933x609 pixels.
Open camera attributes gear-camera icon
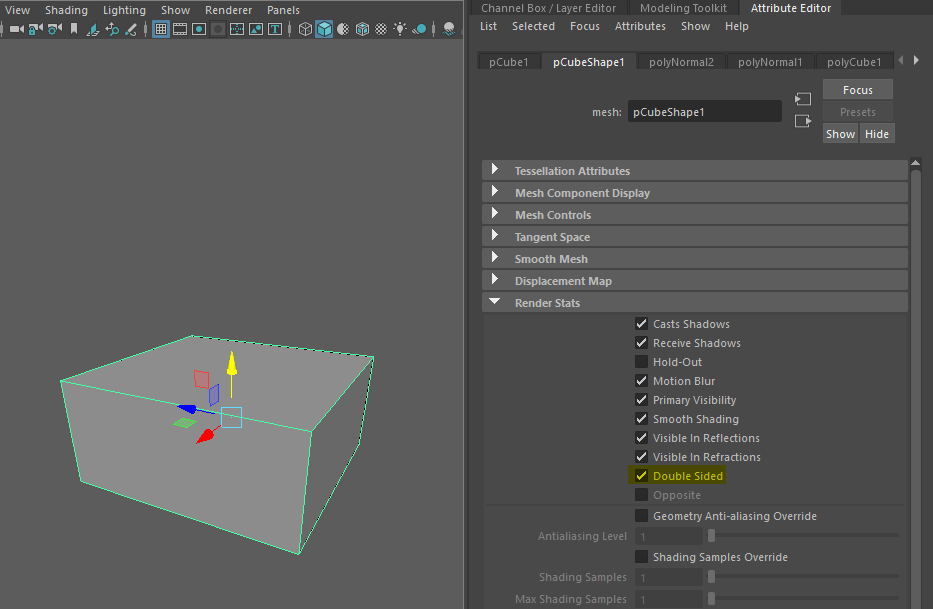tap(55, 29)
